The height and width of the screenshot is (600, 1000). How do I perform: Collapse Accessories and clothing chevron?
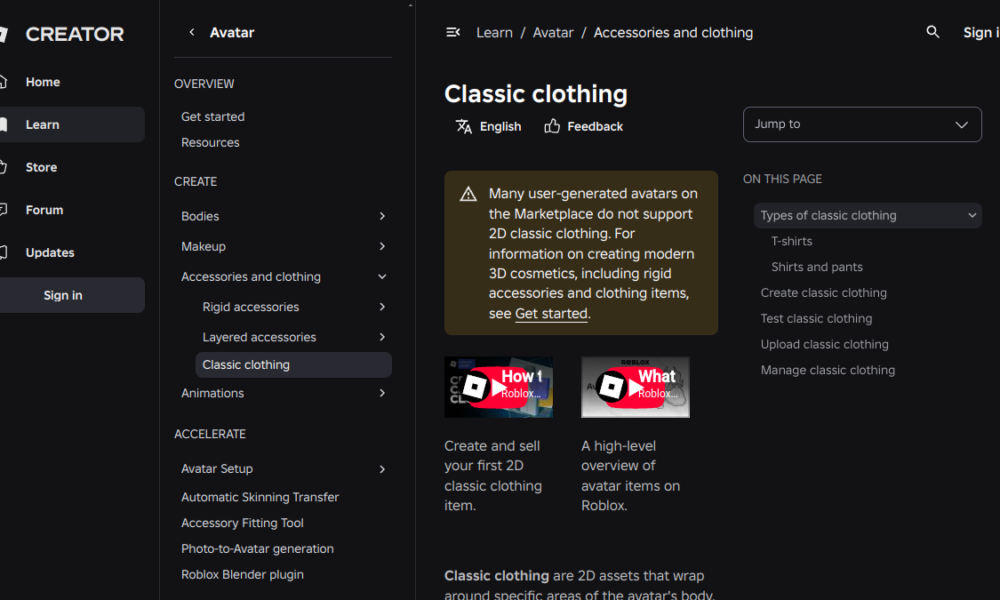382,277
